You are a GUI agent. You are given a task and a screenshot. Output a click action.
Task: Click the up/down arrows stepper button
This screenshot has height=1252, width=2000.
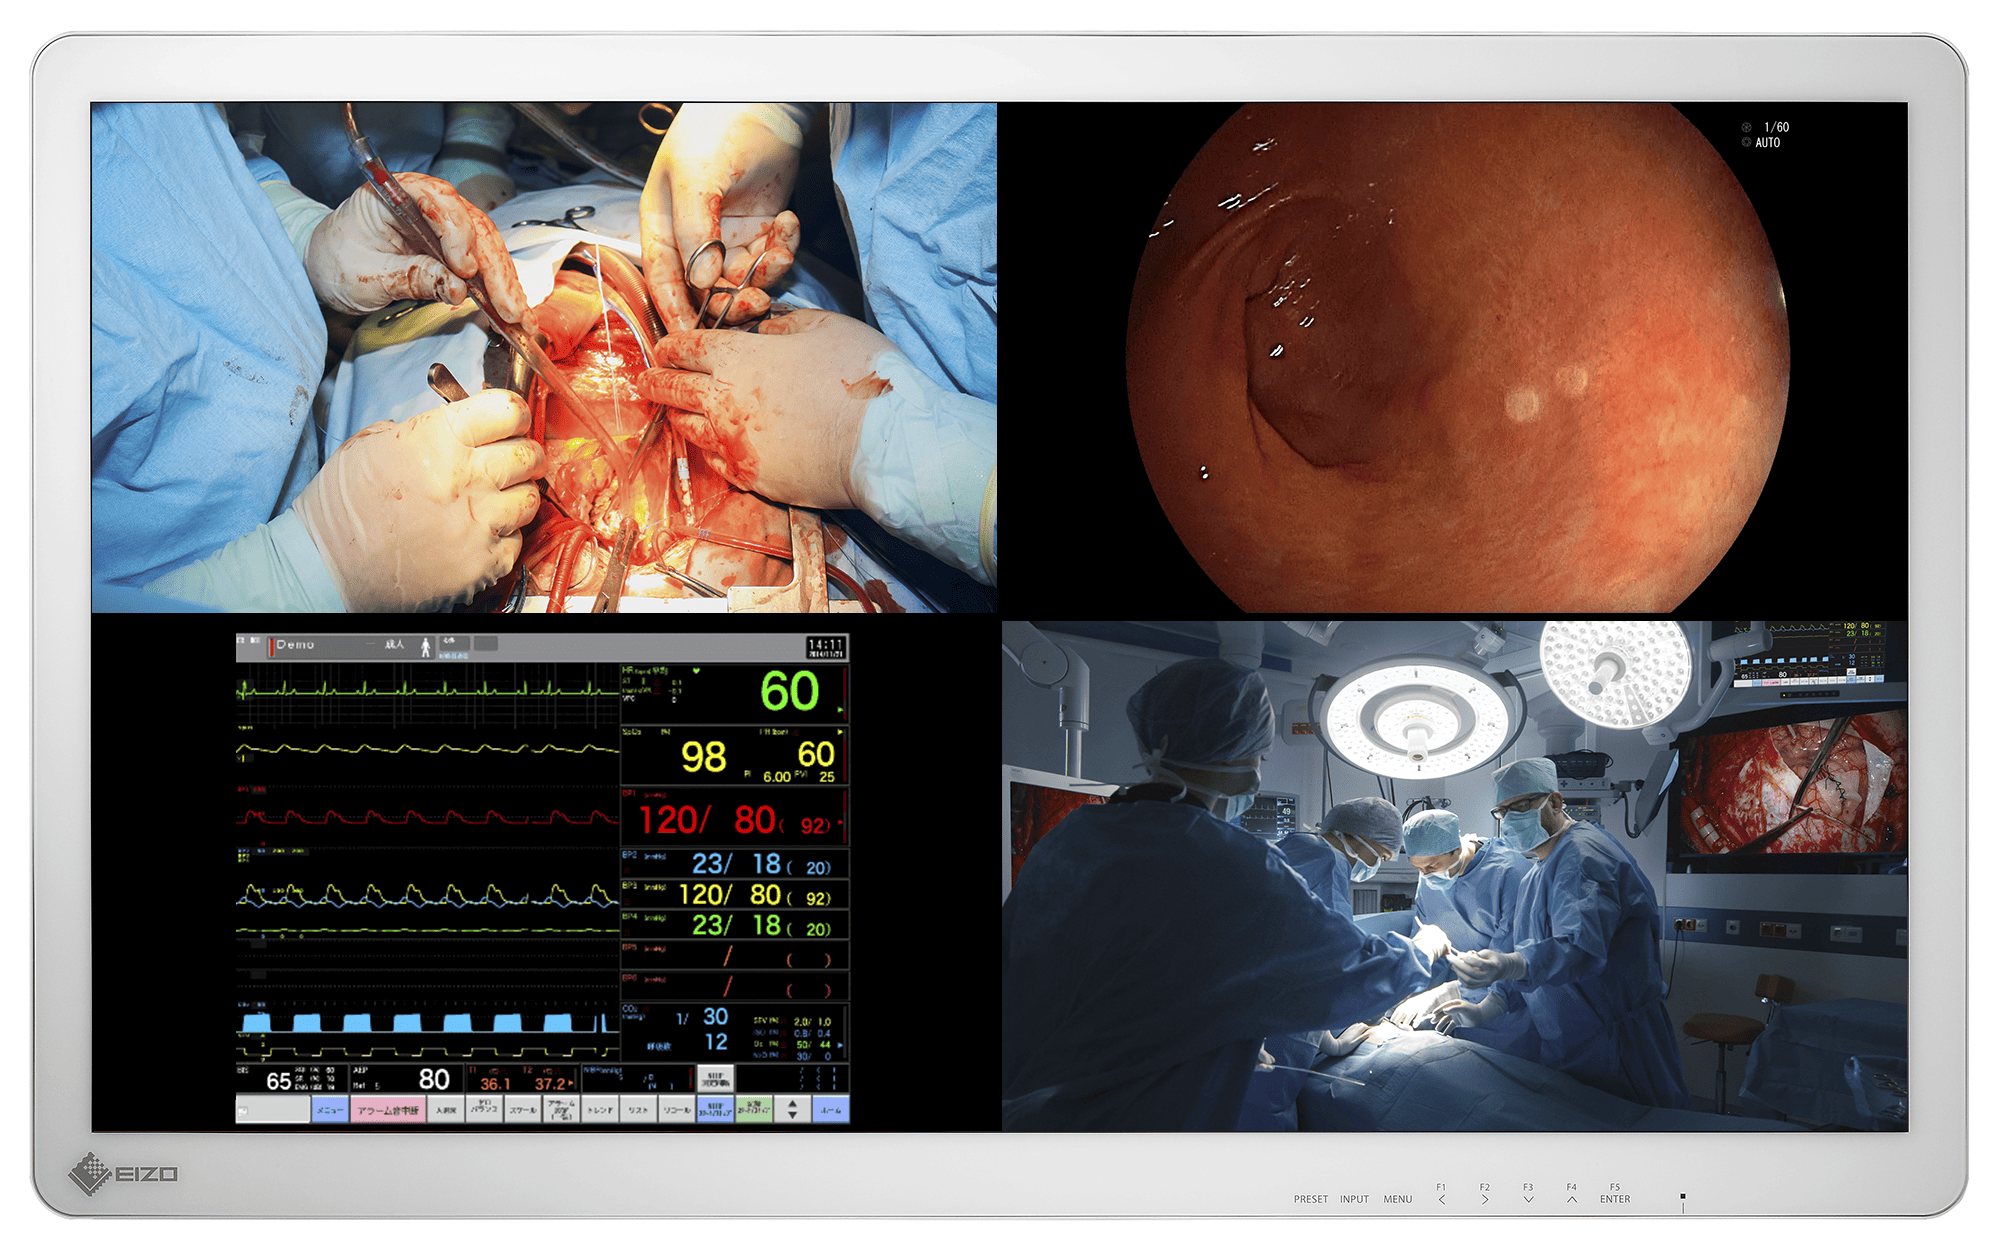(x=793, y=1109)
